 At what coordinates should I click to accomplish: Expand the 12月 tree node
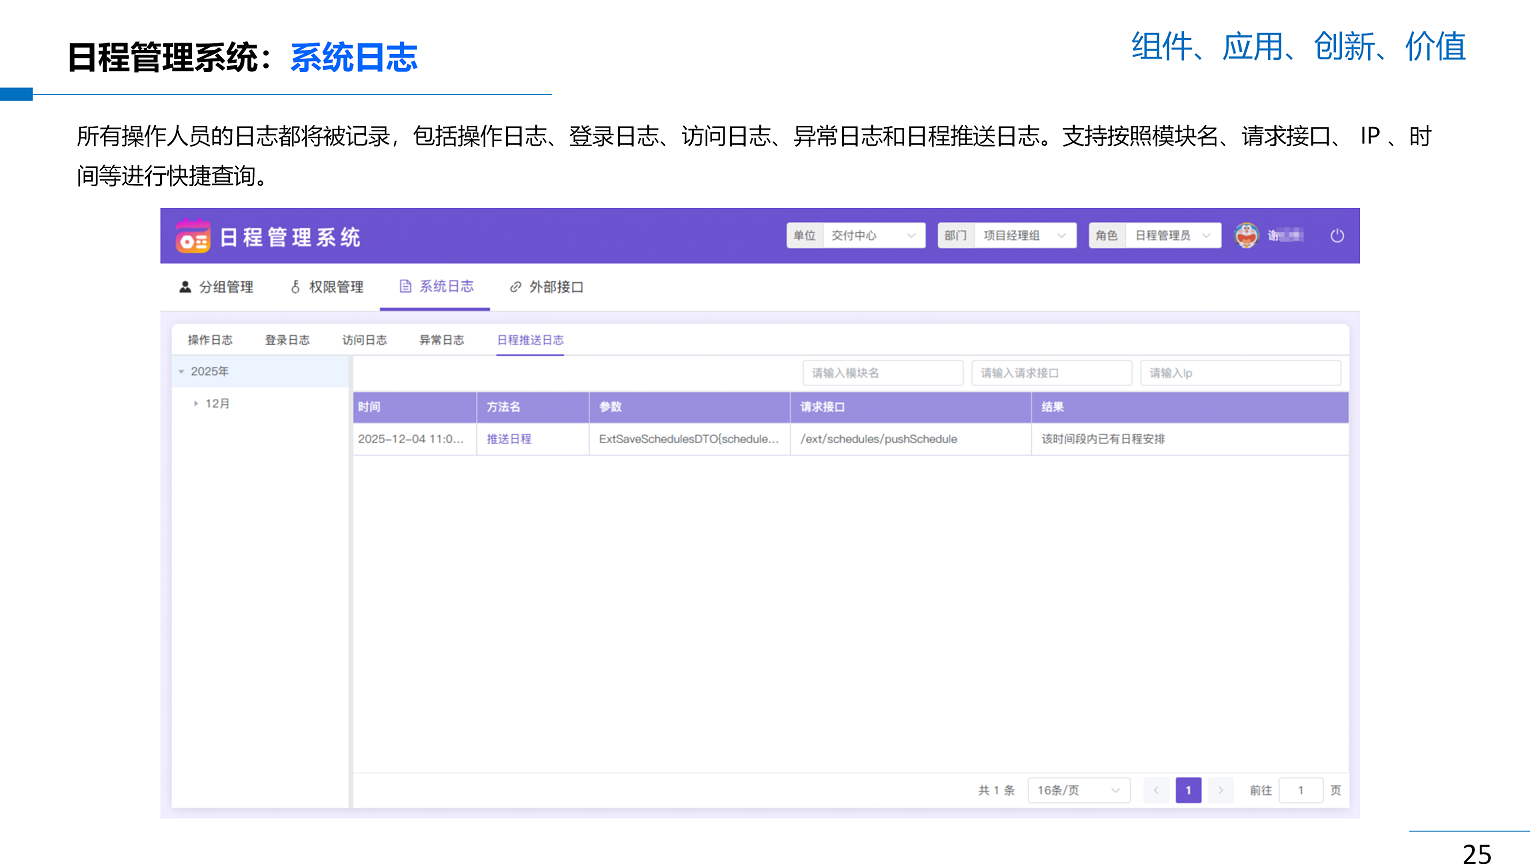[196, 404]
